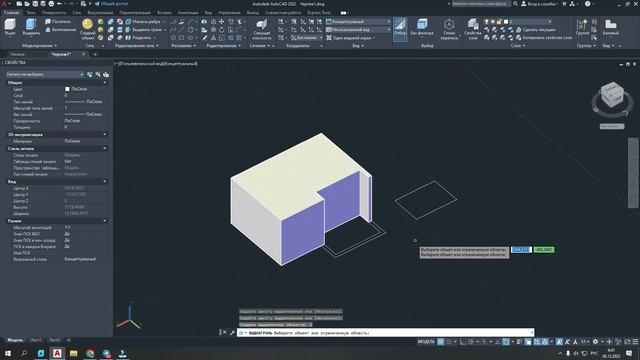Open the Unsaved View (Несохраненный вид) dropdown
The image size is (640, 360).
point(358,30)
